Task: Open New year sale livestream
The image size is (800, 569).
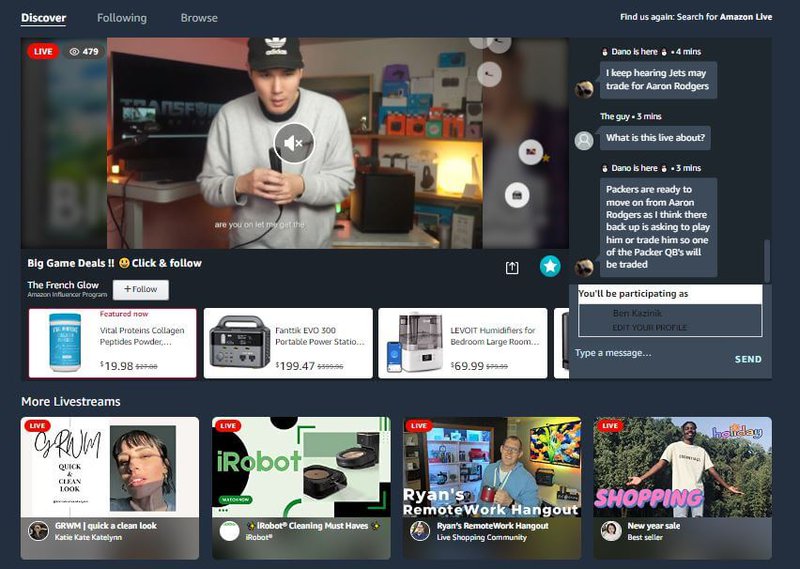Action: pyautogui.click(x=683, y=488)
